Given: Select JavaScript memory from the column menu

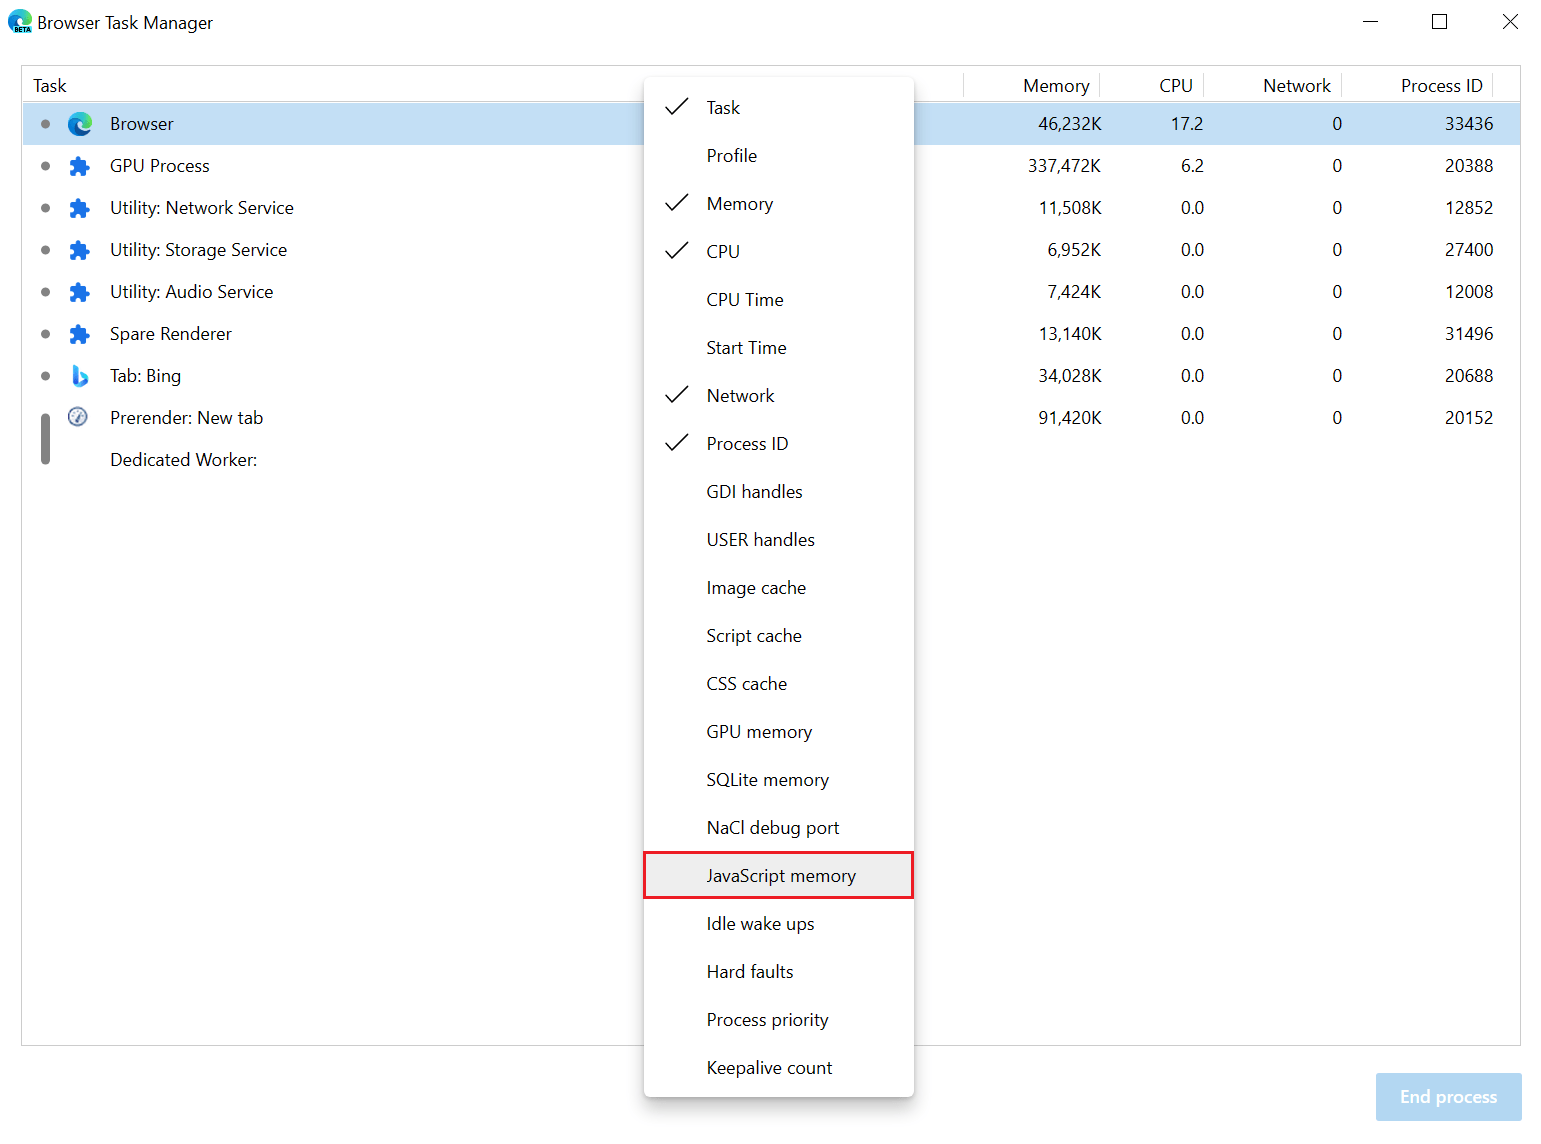Looking at the screenshot, I should pyautogui.click(x=780, y=875).
